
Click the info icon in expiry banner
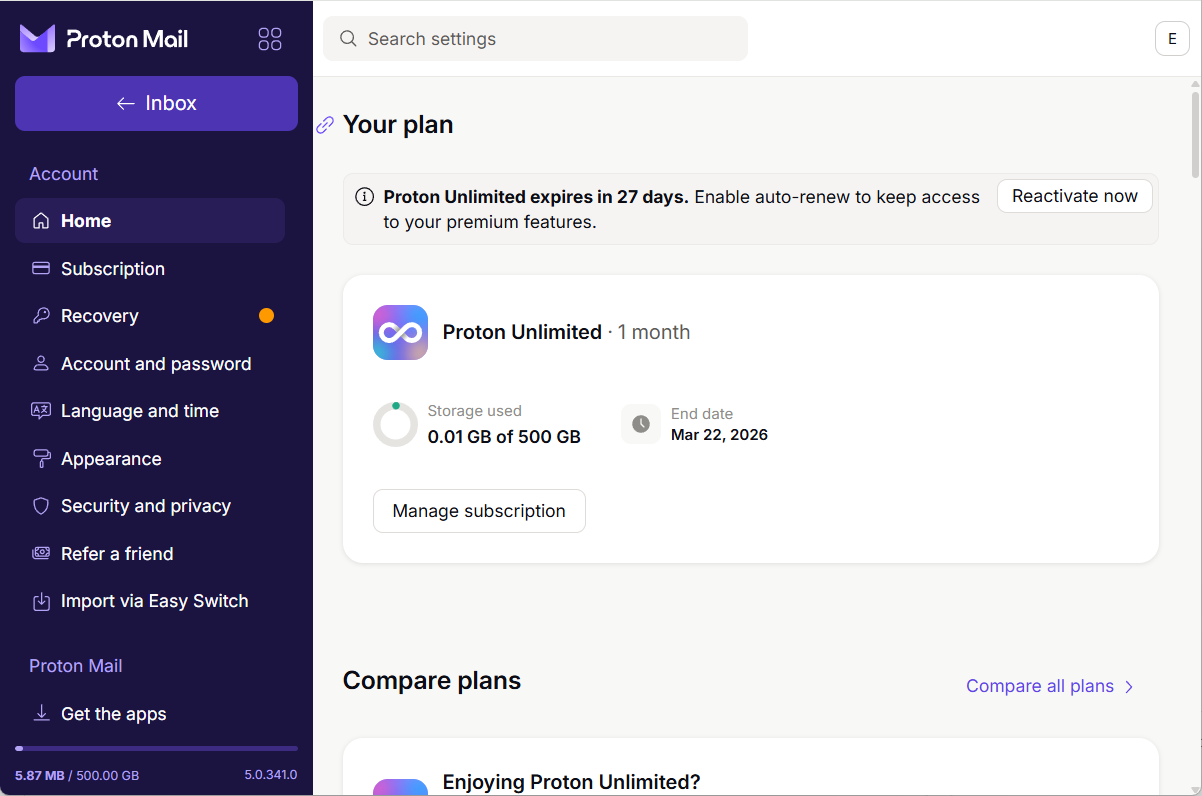[365, 197]
